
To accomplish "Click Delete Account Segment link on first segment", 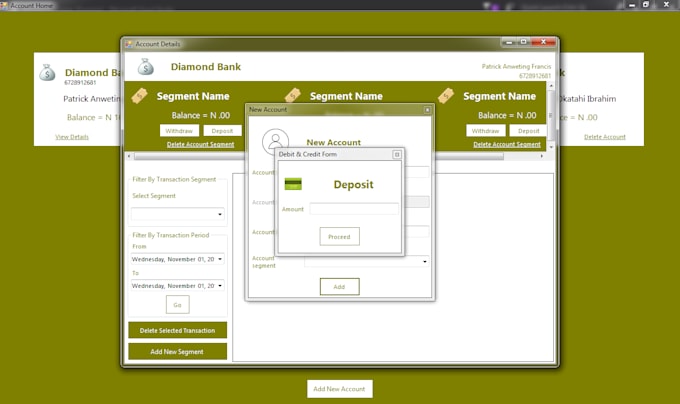I will [200, 144].
